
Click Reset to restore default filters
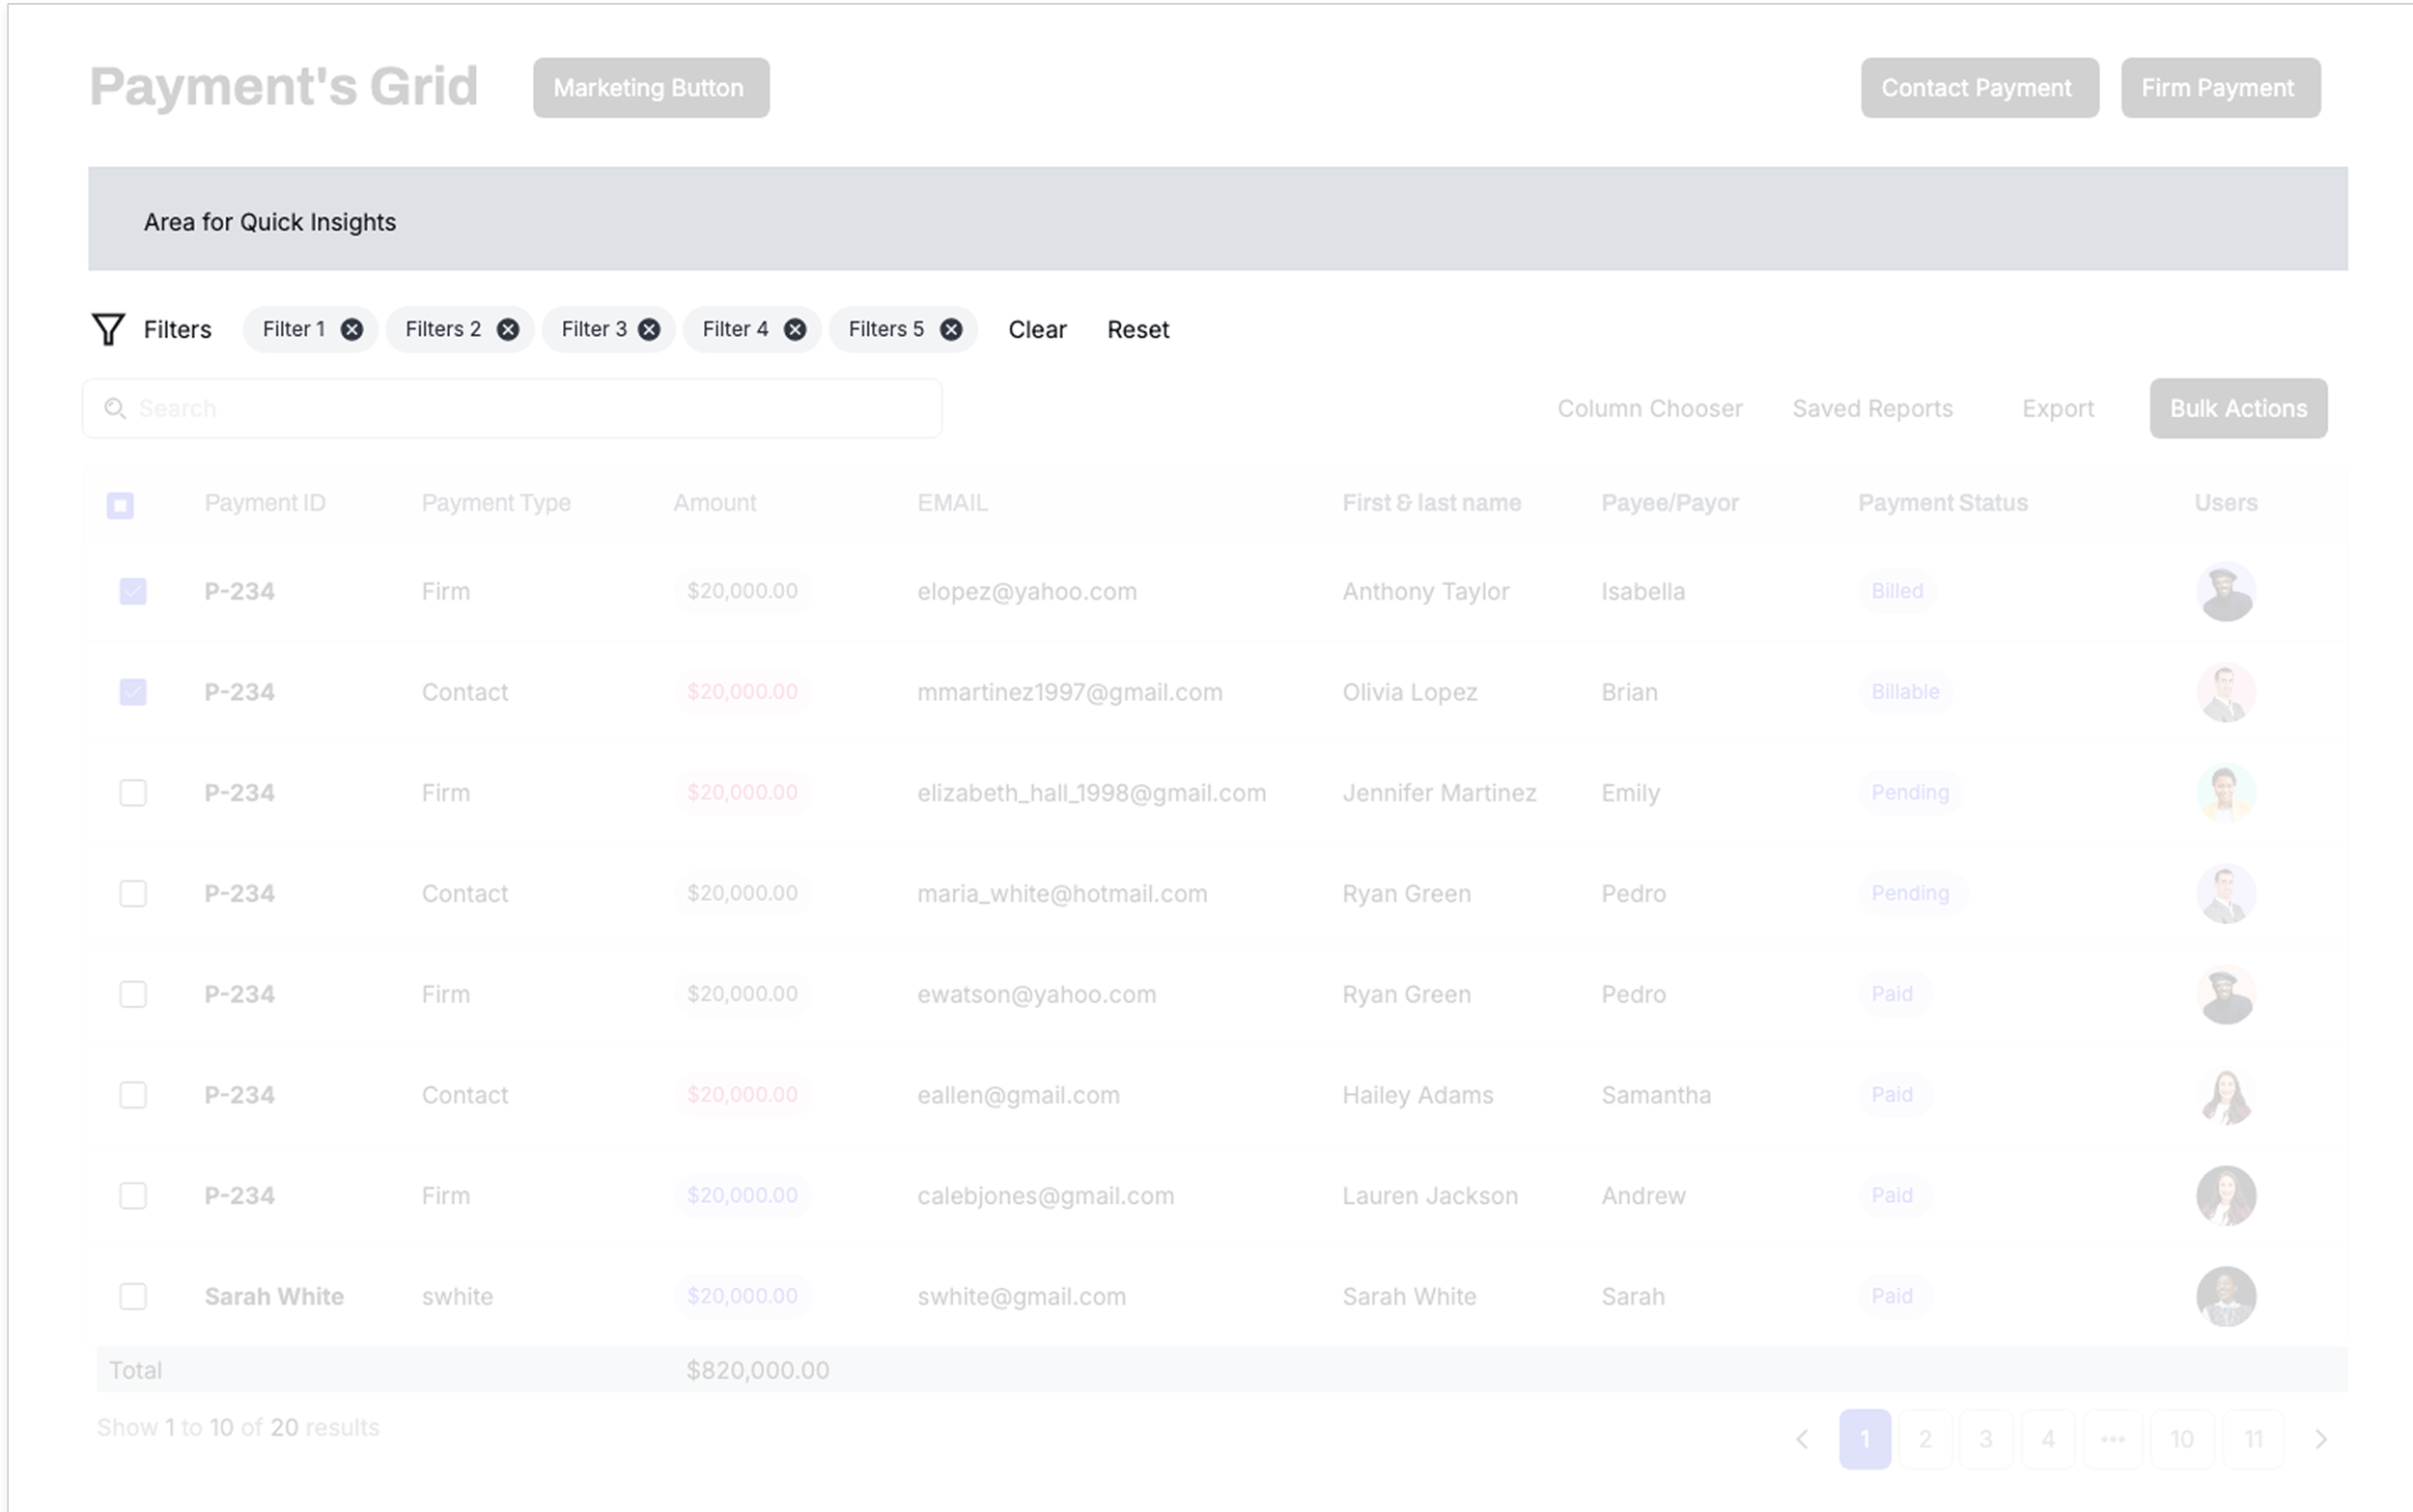pos(1138,329)
